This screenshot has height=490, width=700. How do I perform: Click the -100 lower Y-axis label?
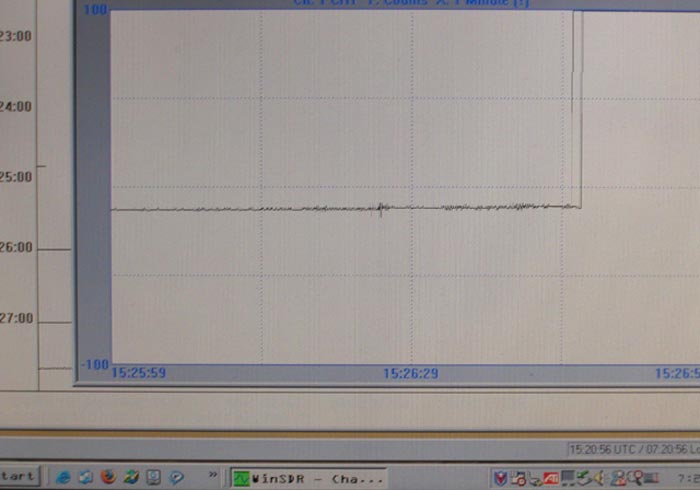click(x=95, y=365)
